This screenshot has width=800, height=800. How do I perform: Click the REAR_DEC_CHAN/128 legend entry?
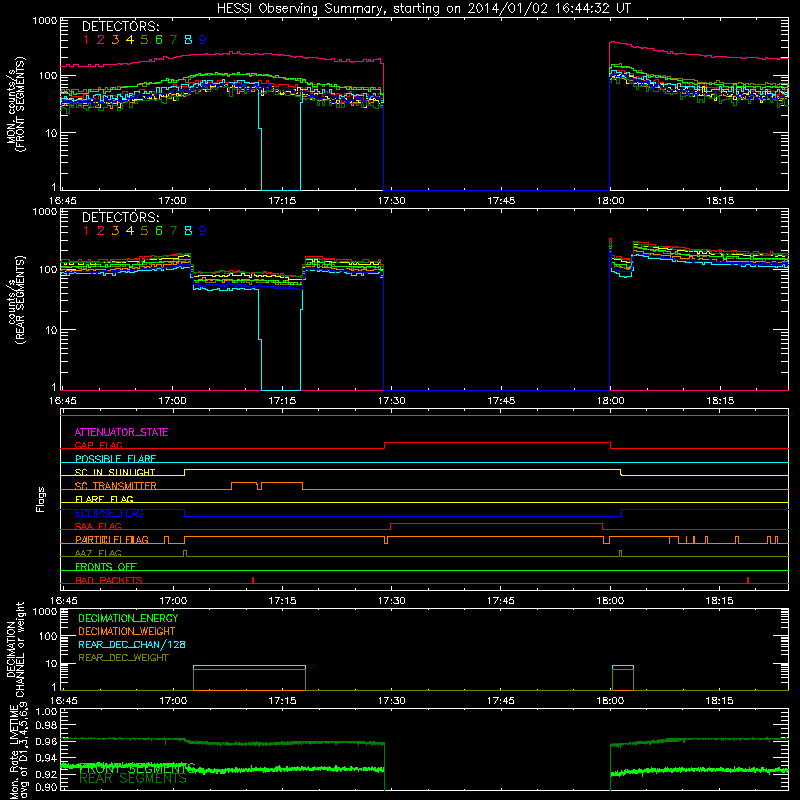[132, 645]
